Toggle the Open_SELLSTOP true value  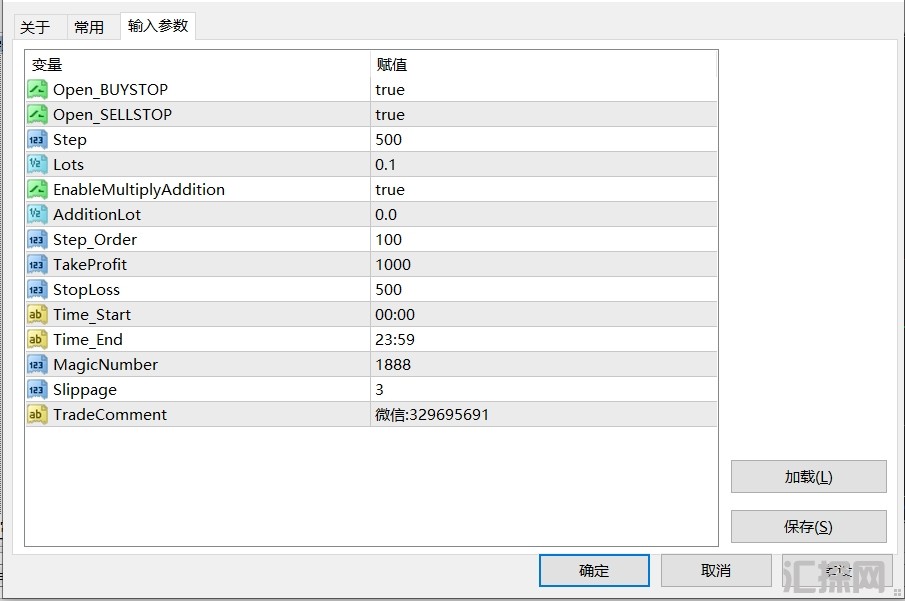[390, 115]
